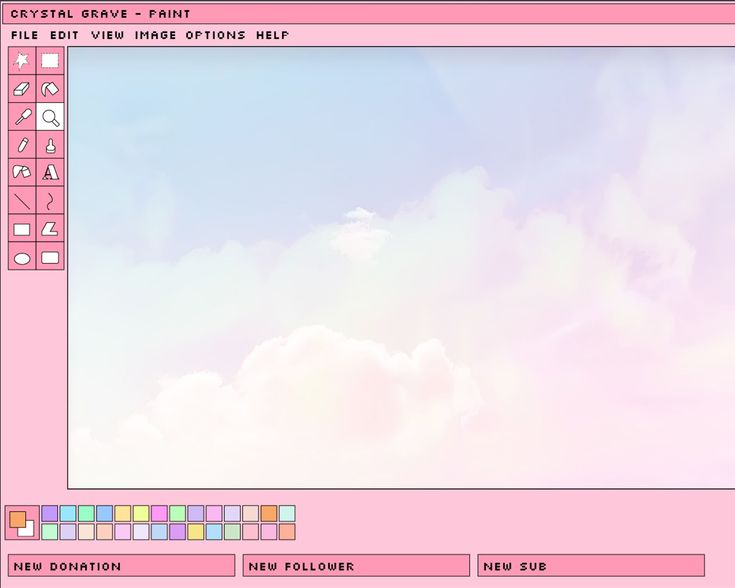Select the cream swatch in bottom palette row

[x=86, y=532]
